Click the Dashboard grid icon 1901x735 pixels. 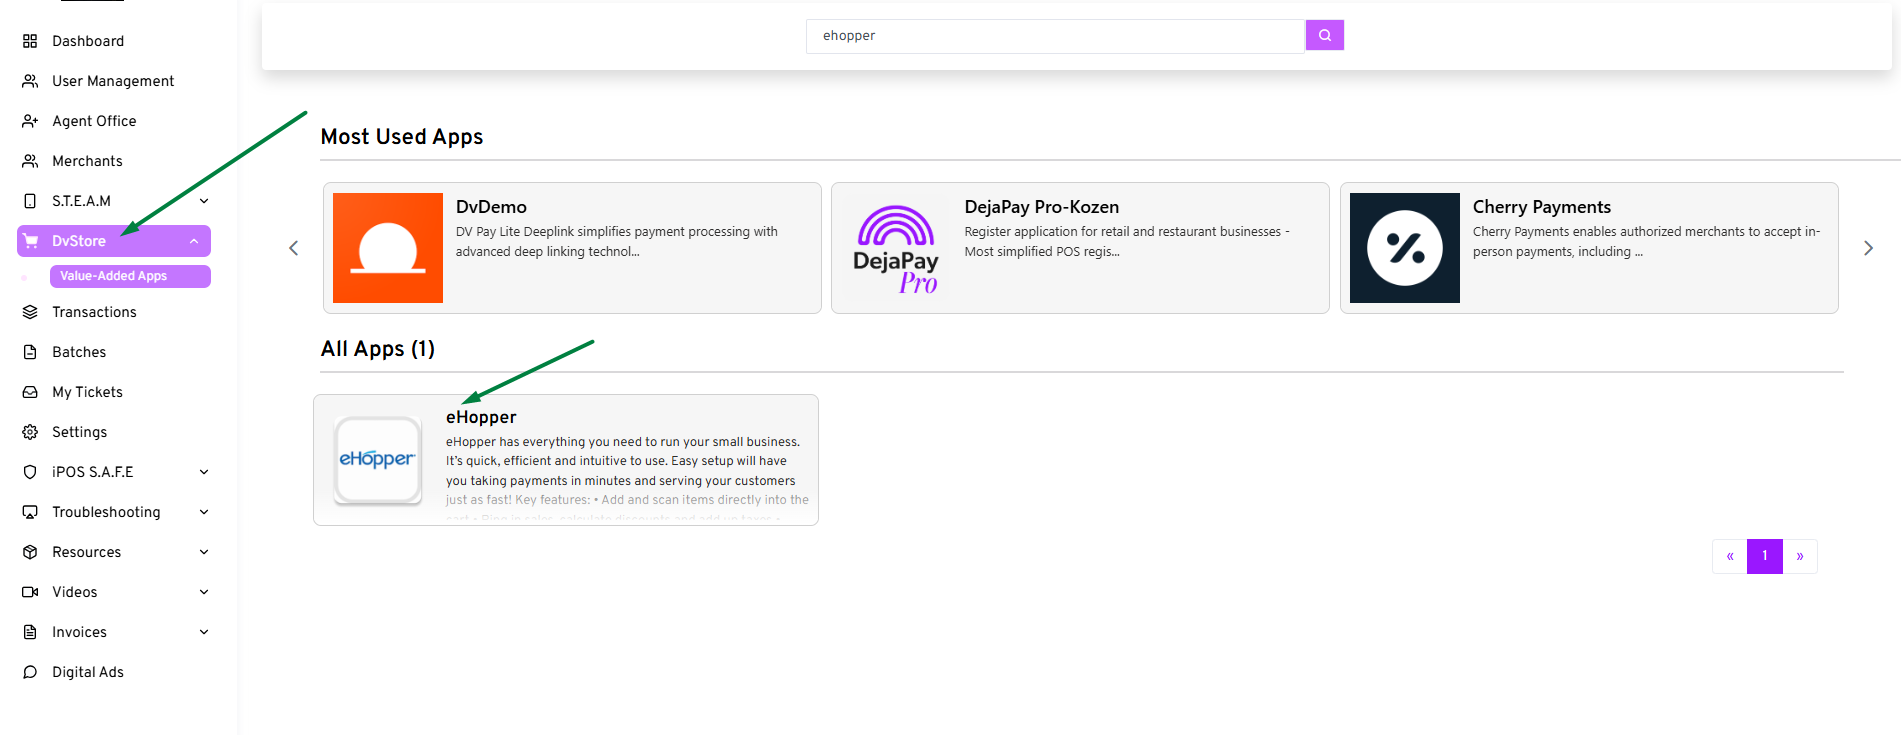point(30,41)
